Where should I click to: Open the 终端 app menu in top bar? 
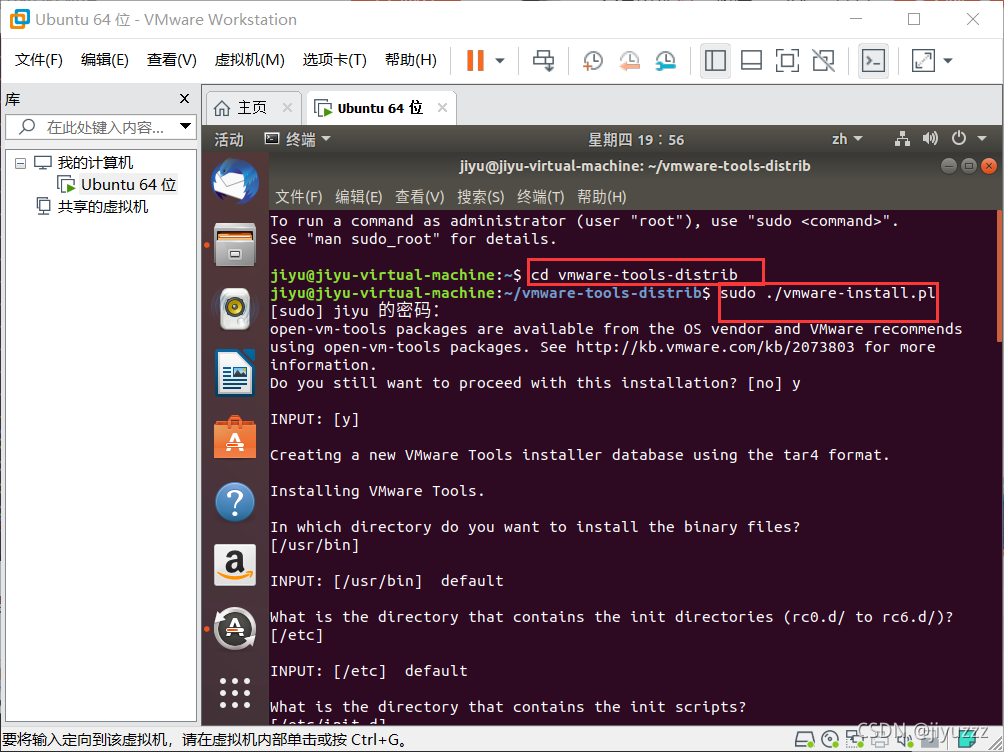pos(297,139)
